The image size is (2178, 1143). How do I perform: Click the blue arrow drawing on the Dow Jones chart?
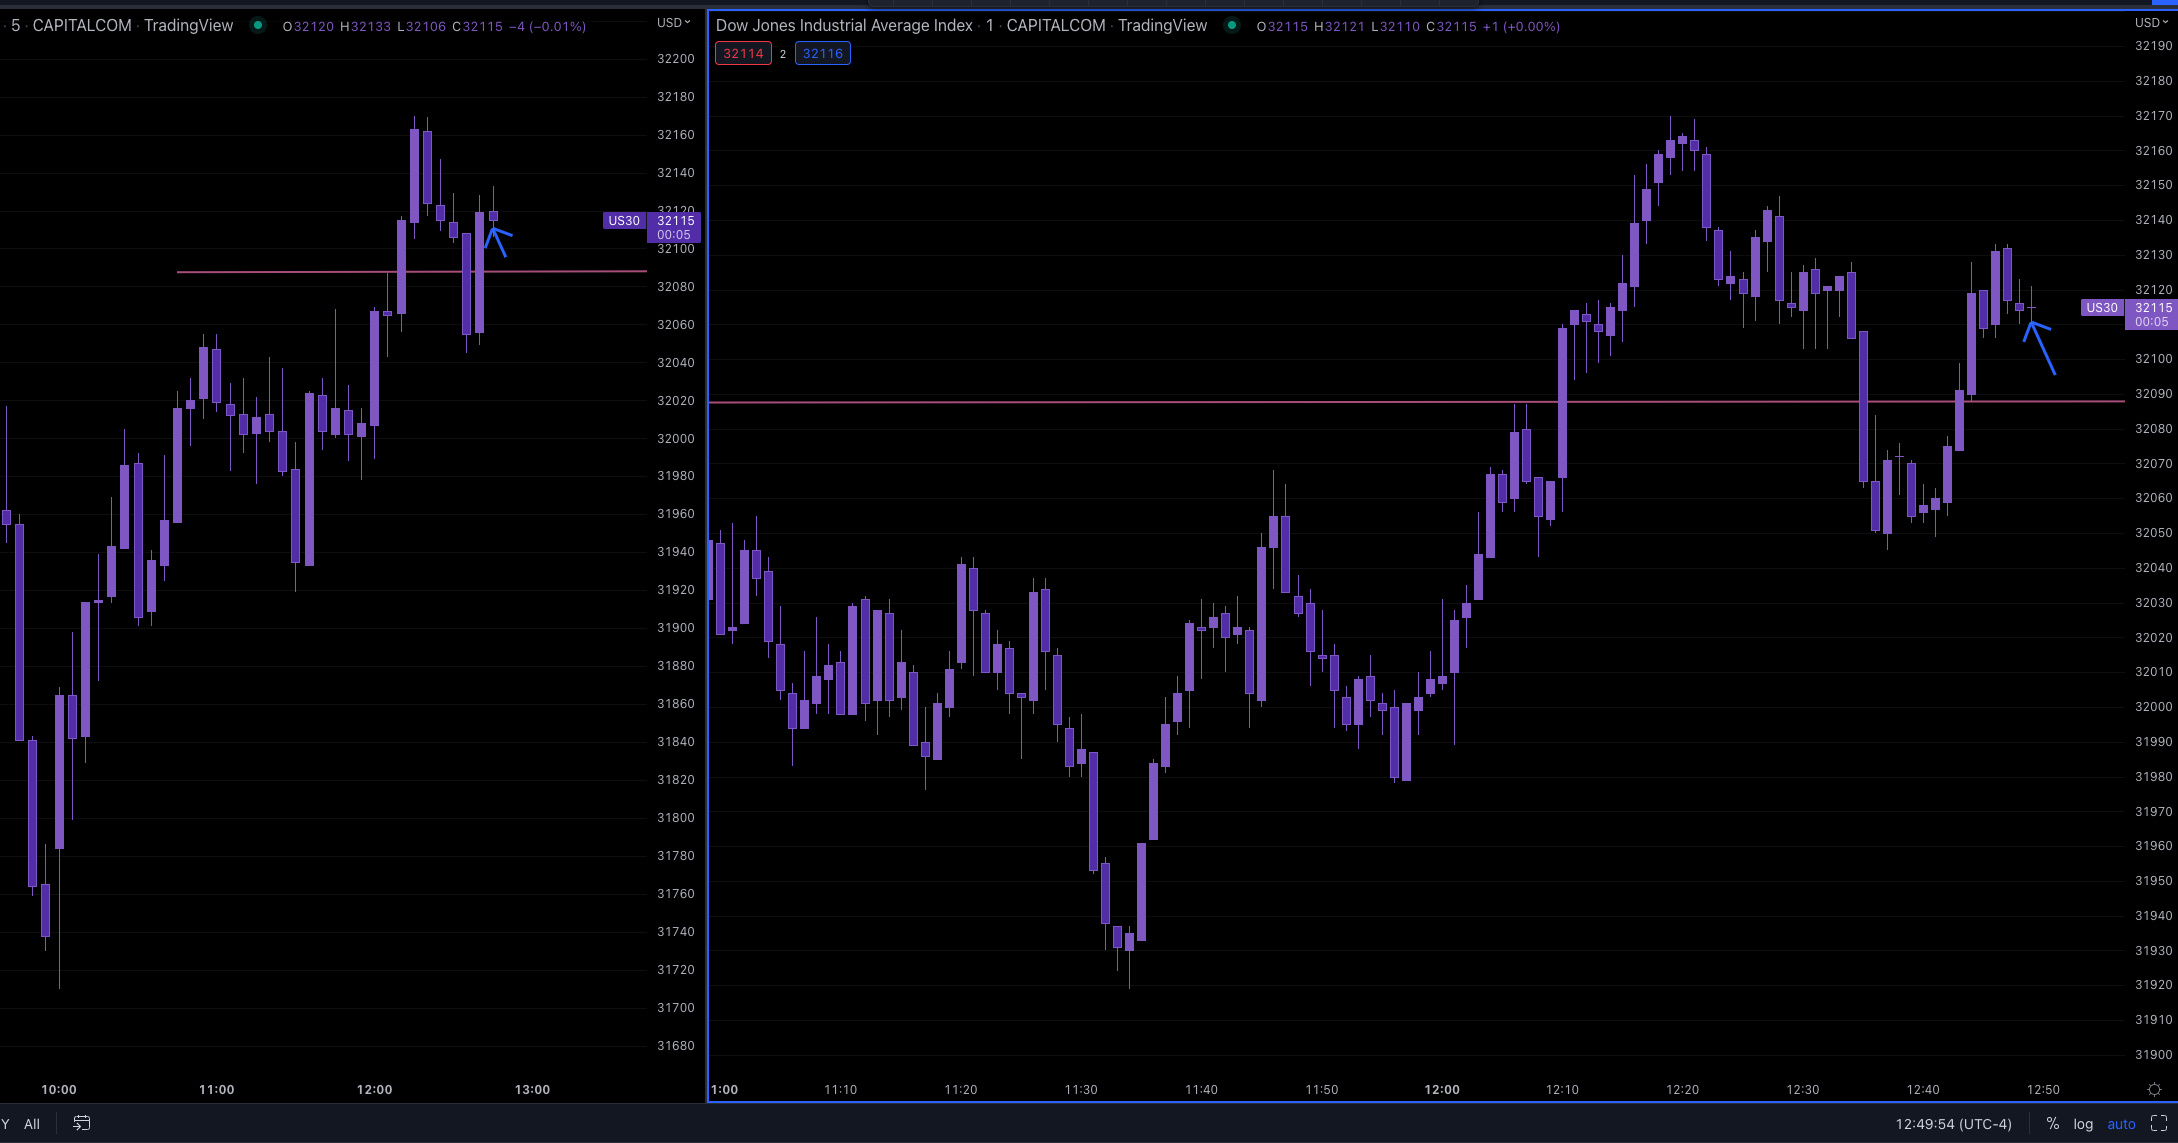point(2040,350)
